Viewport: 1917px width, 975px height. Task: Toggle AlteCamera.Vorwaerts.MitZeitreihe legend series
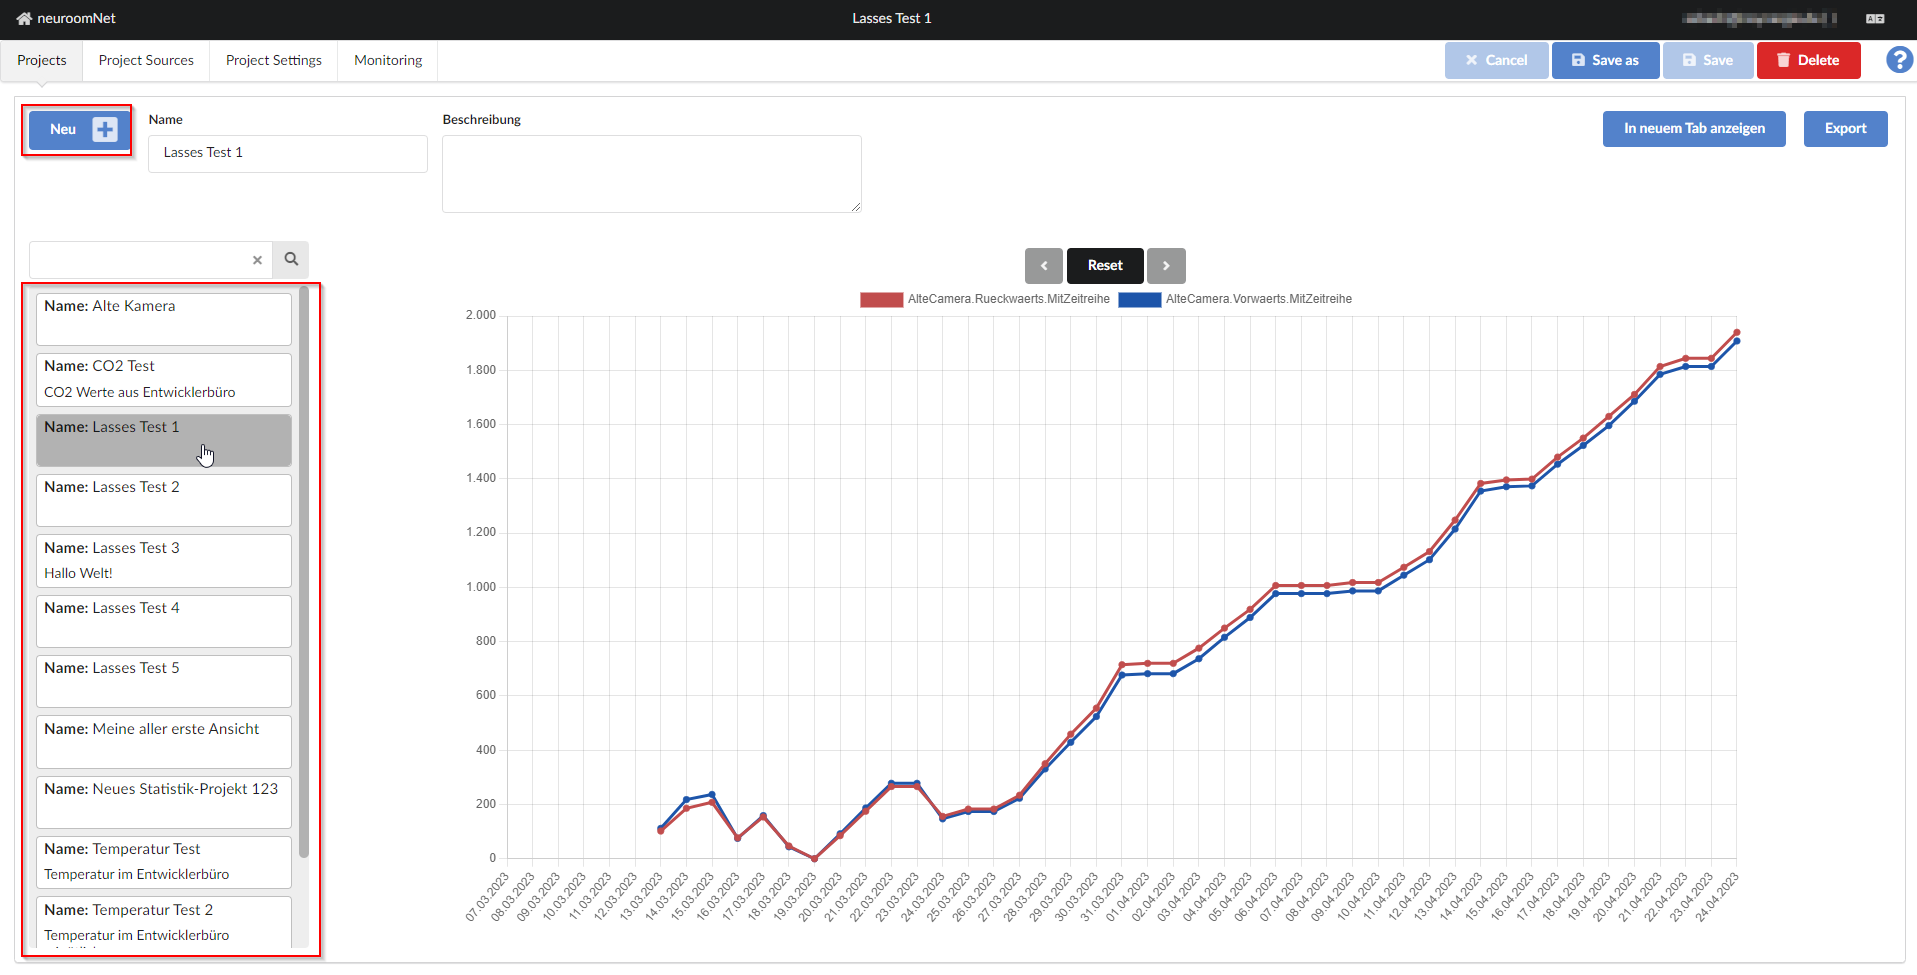pos(1235,299)
